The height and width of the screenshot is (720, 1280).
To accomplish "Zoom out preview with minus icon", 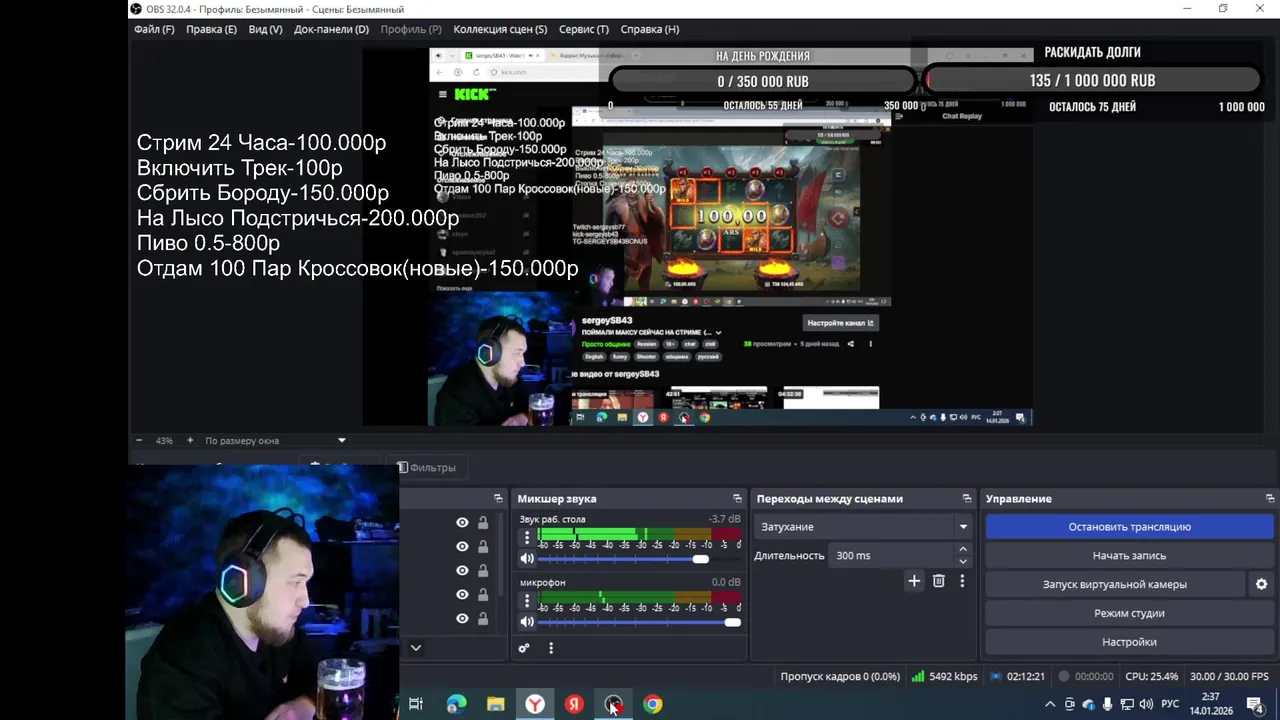I will coord(140,440).
